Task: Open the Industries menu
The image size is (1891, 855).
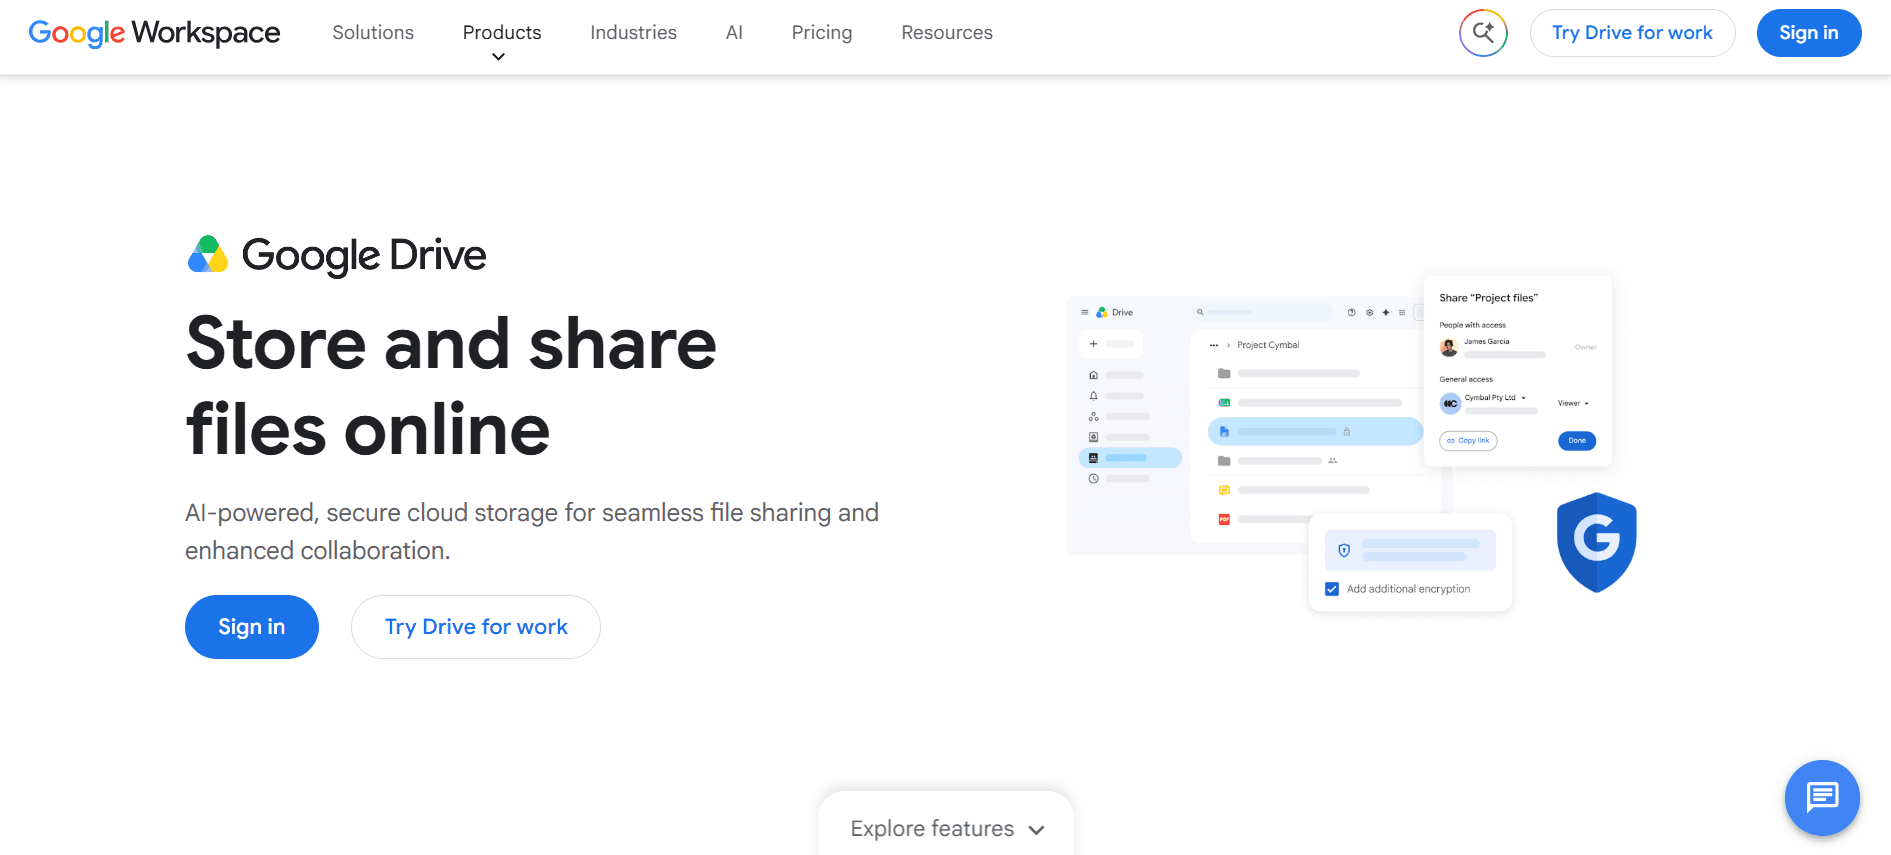Action: [633, 33]
